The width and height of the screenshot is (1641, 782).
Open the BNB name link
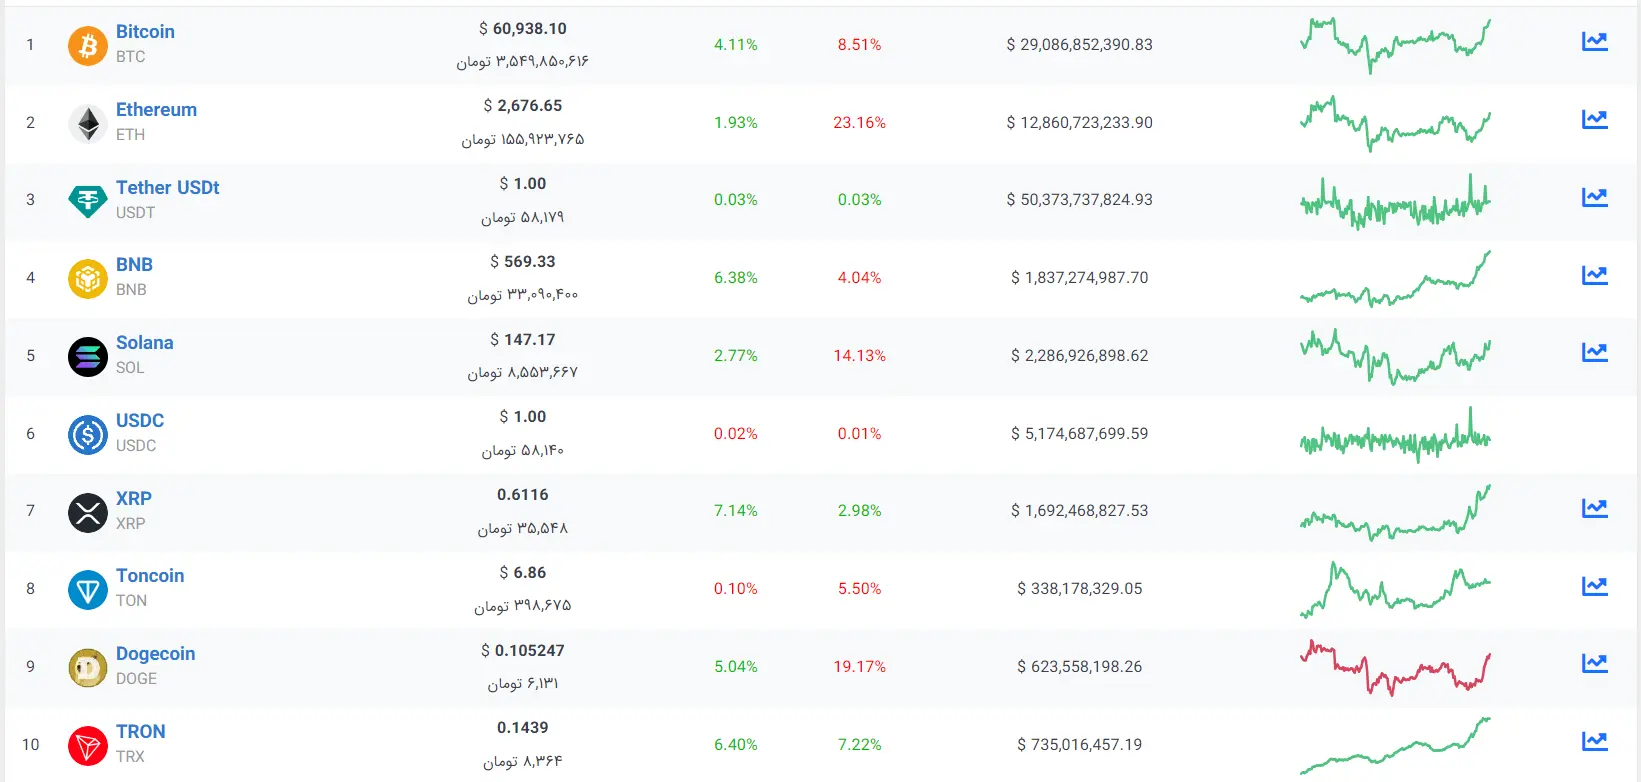click(134, 265)
